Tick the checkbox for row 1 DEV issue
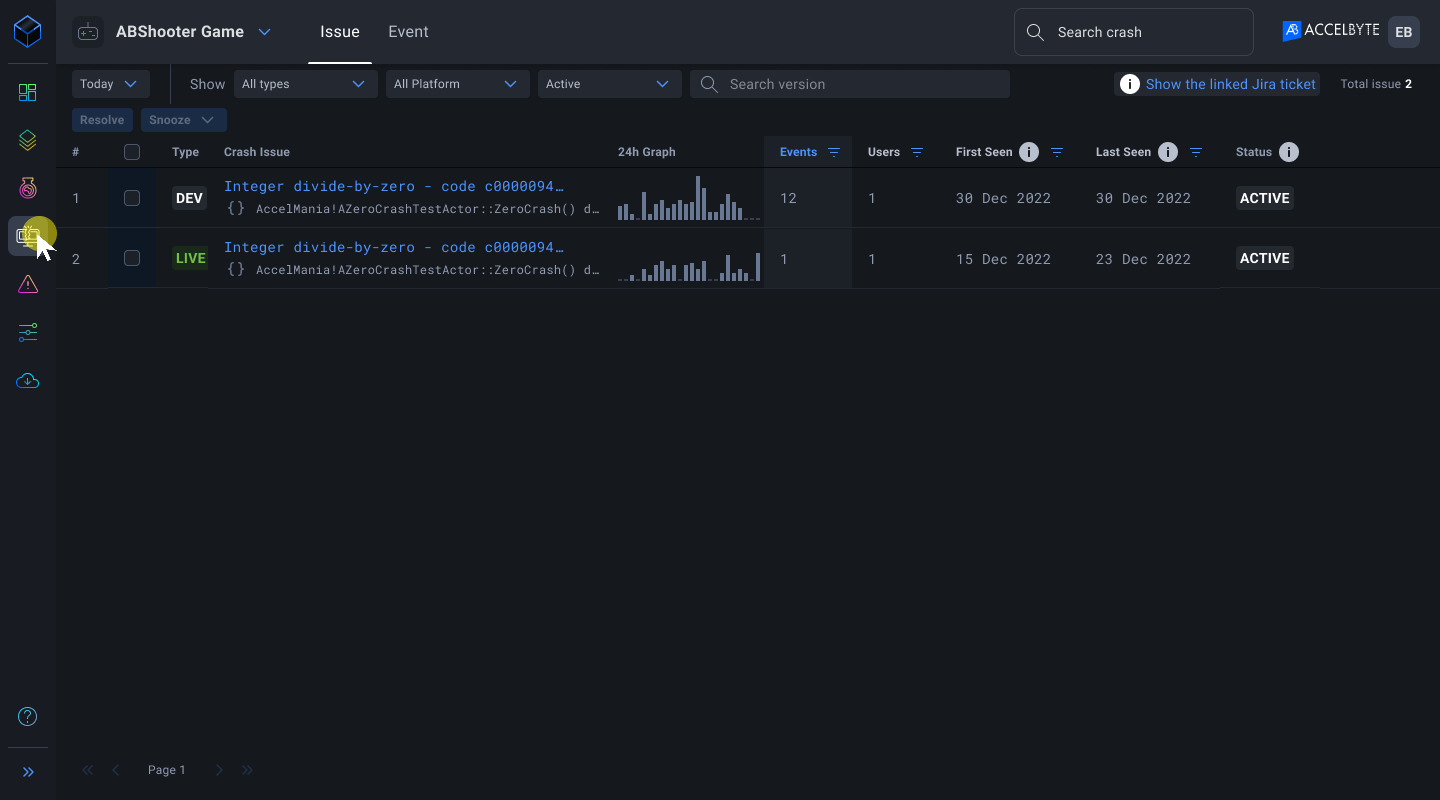Screen dimensions: 1440x800 (x=132, y=198)
